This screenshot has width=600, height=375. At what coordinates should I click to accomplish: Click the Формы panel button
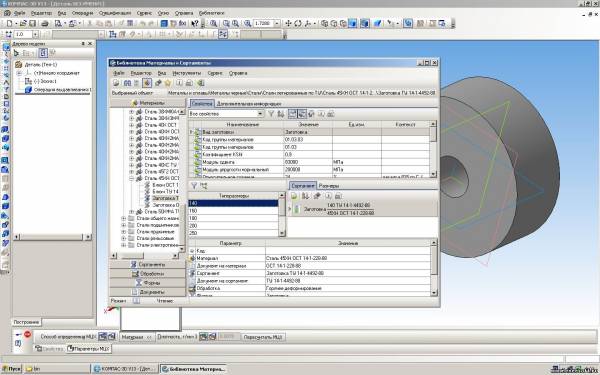pyautogui.click(x=148, y=283)
